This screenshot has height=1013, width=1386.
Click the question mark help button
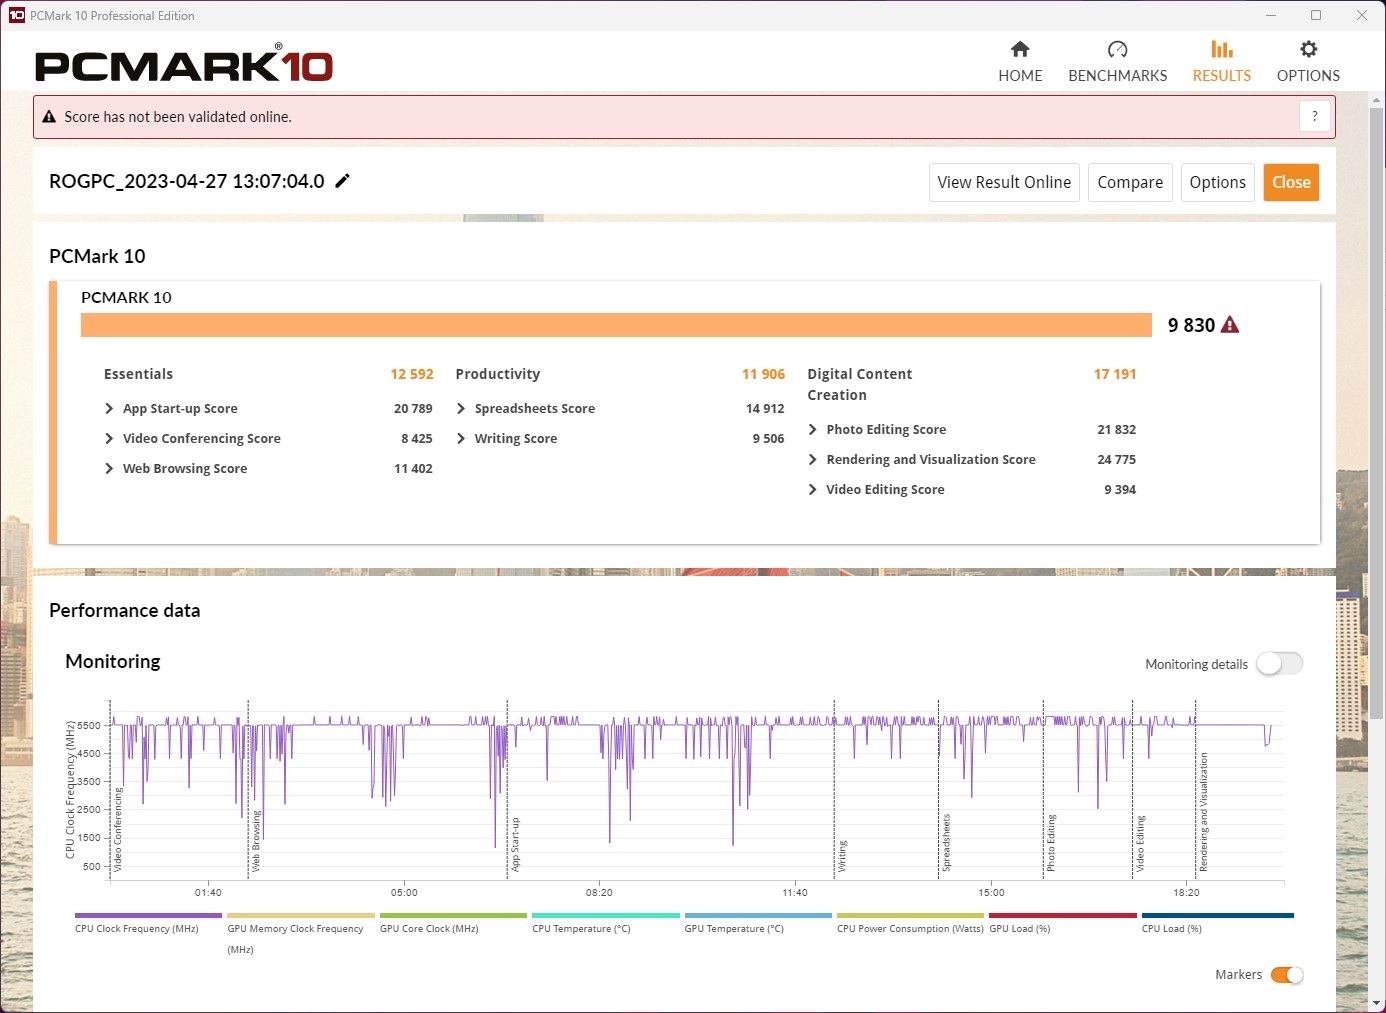1314,116
